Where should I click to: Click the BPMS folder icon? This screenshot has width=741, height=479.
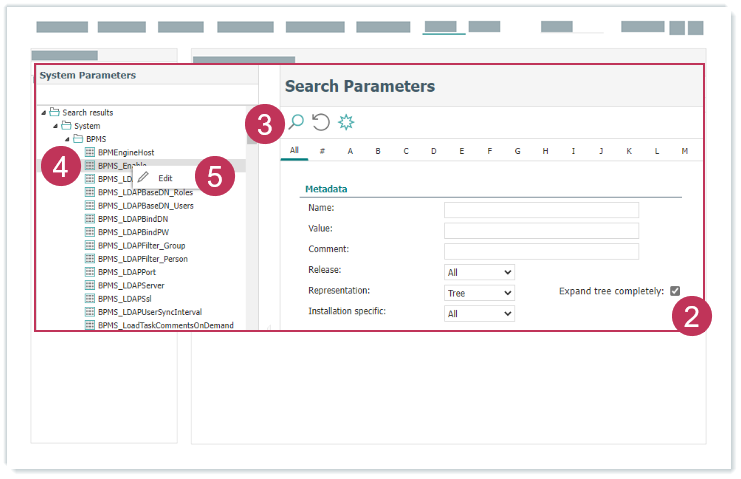[77, 138]
